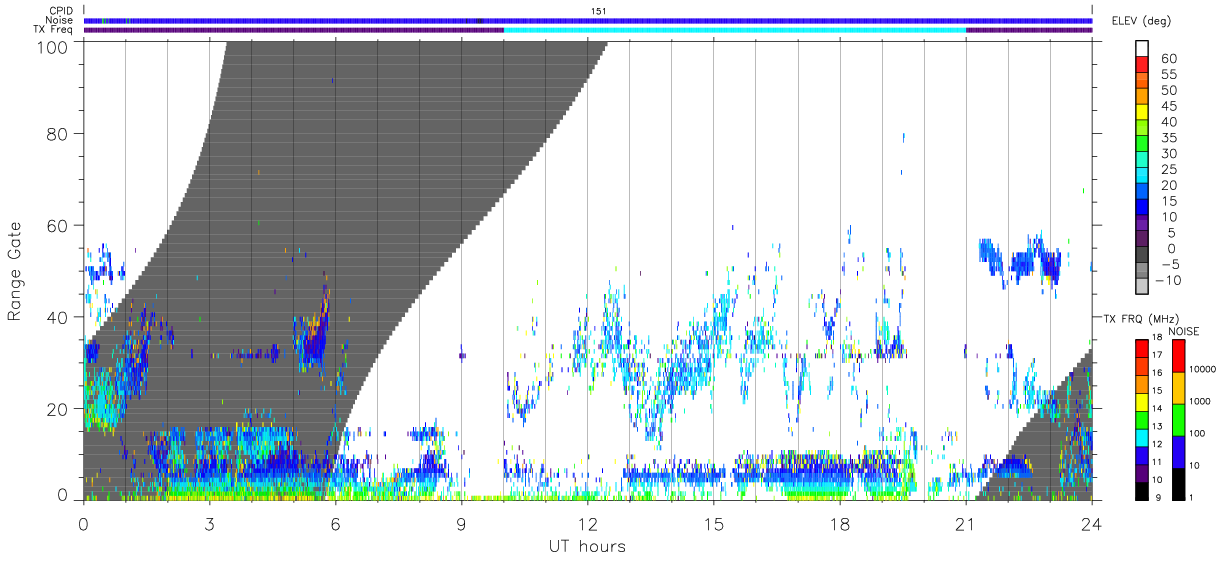This screenshot has height=567, width=1228.
Task: Click the "Noise" row label above the plot
Action: 61,20
